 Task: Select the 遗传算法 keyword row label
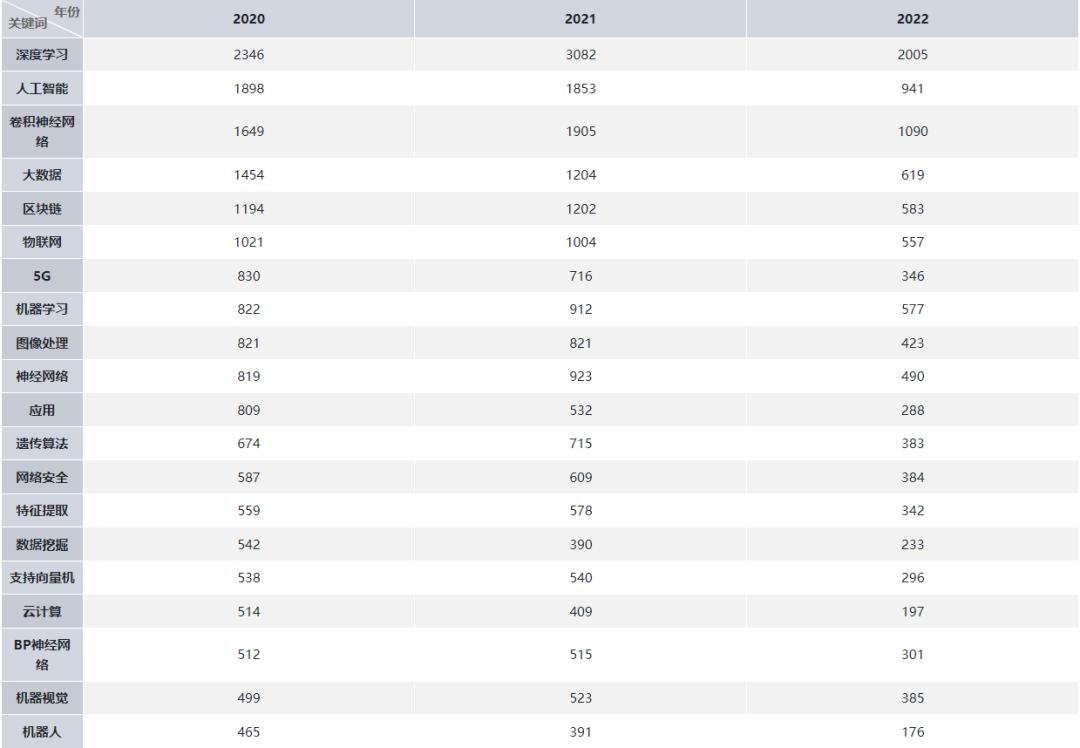42,443
